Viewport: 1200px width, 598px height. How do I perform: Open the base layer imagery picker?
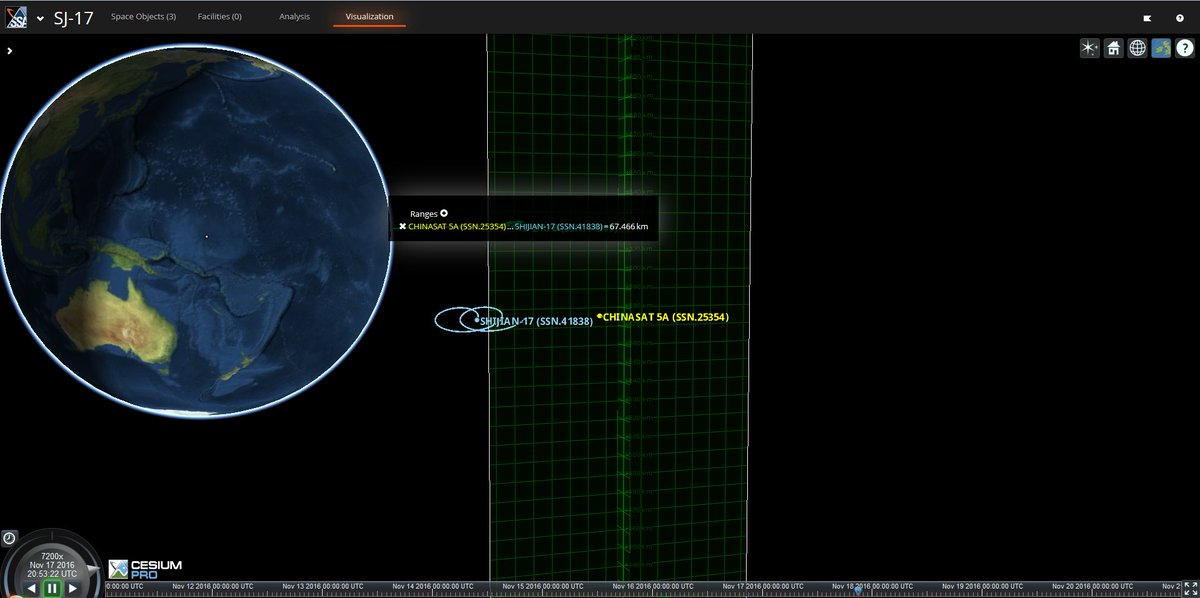point(1161,48)
